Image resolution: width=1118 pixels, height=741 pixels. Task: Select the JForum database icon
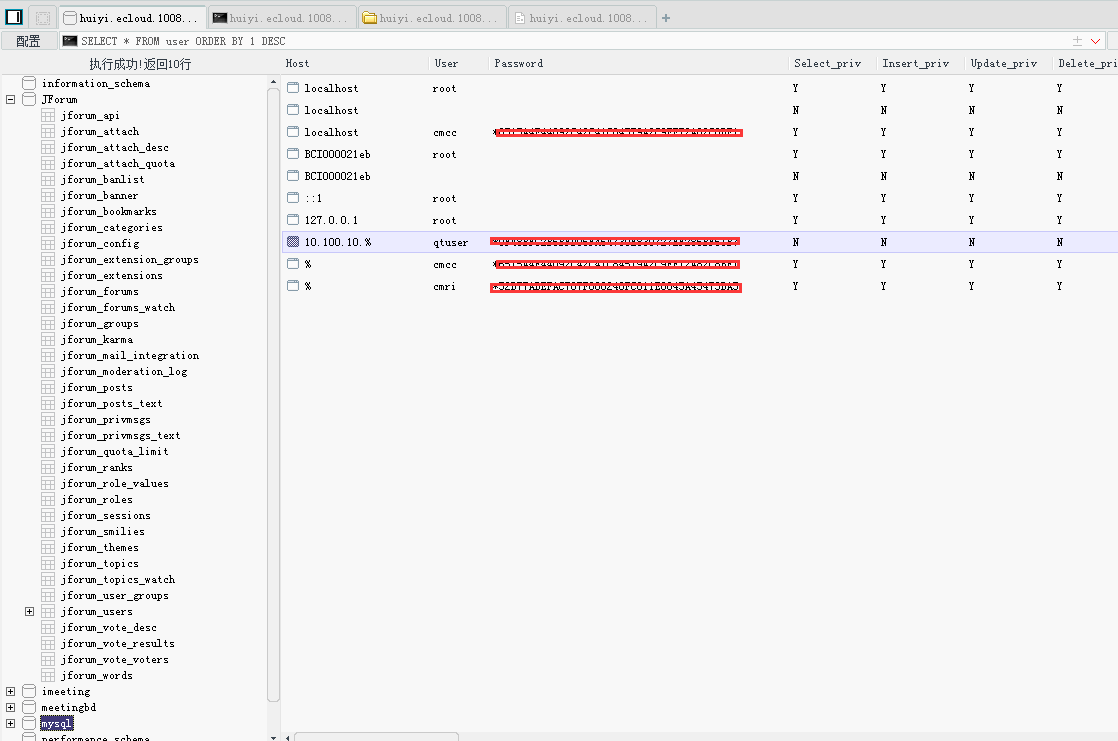(29, 99)
